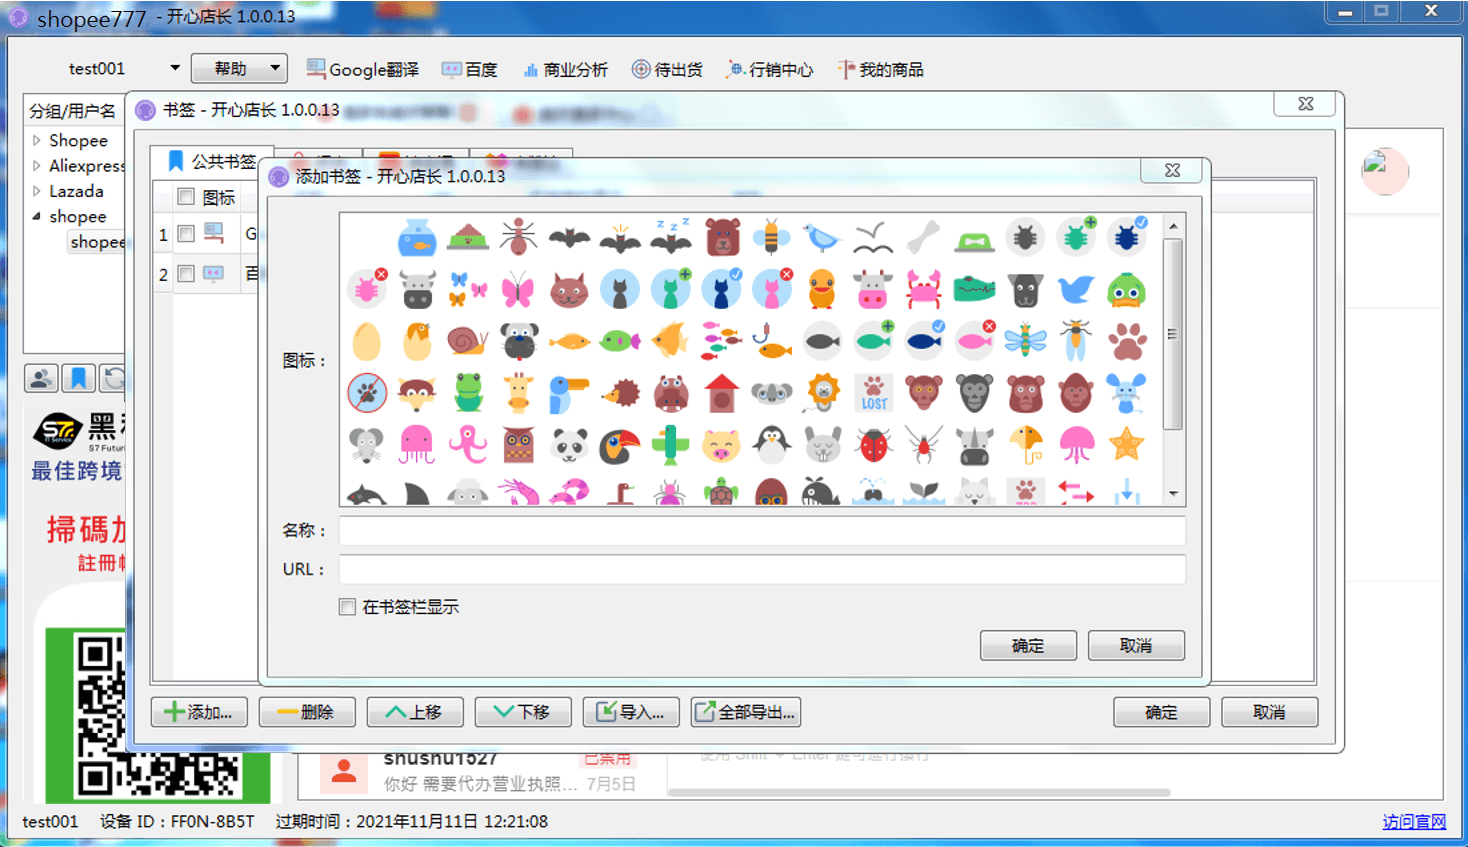The width and height of the screenshot is (1468, 847).
Task: Open the 访问官网 link
Action: tap(1414, 822)
